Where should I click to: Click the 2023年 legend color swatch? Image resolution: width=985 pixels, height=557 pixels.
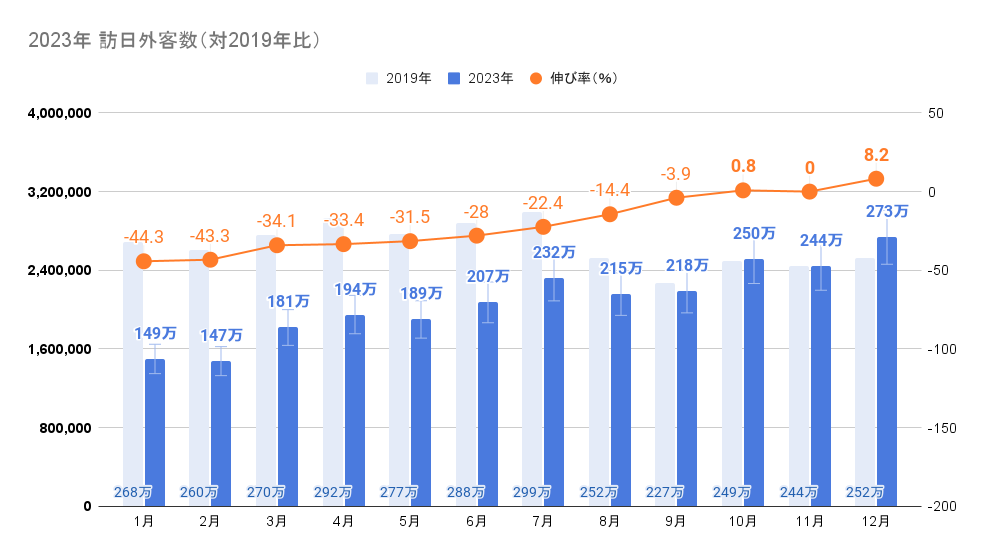tap(454, 78)
